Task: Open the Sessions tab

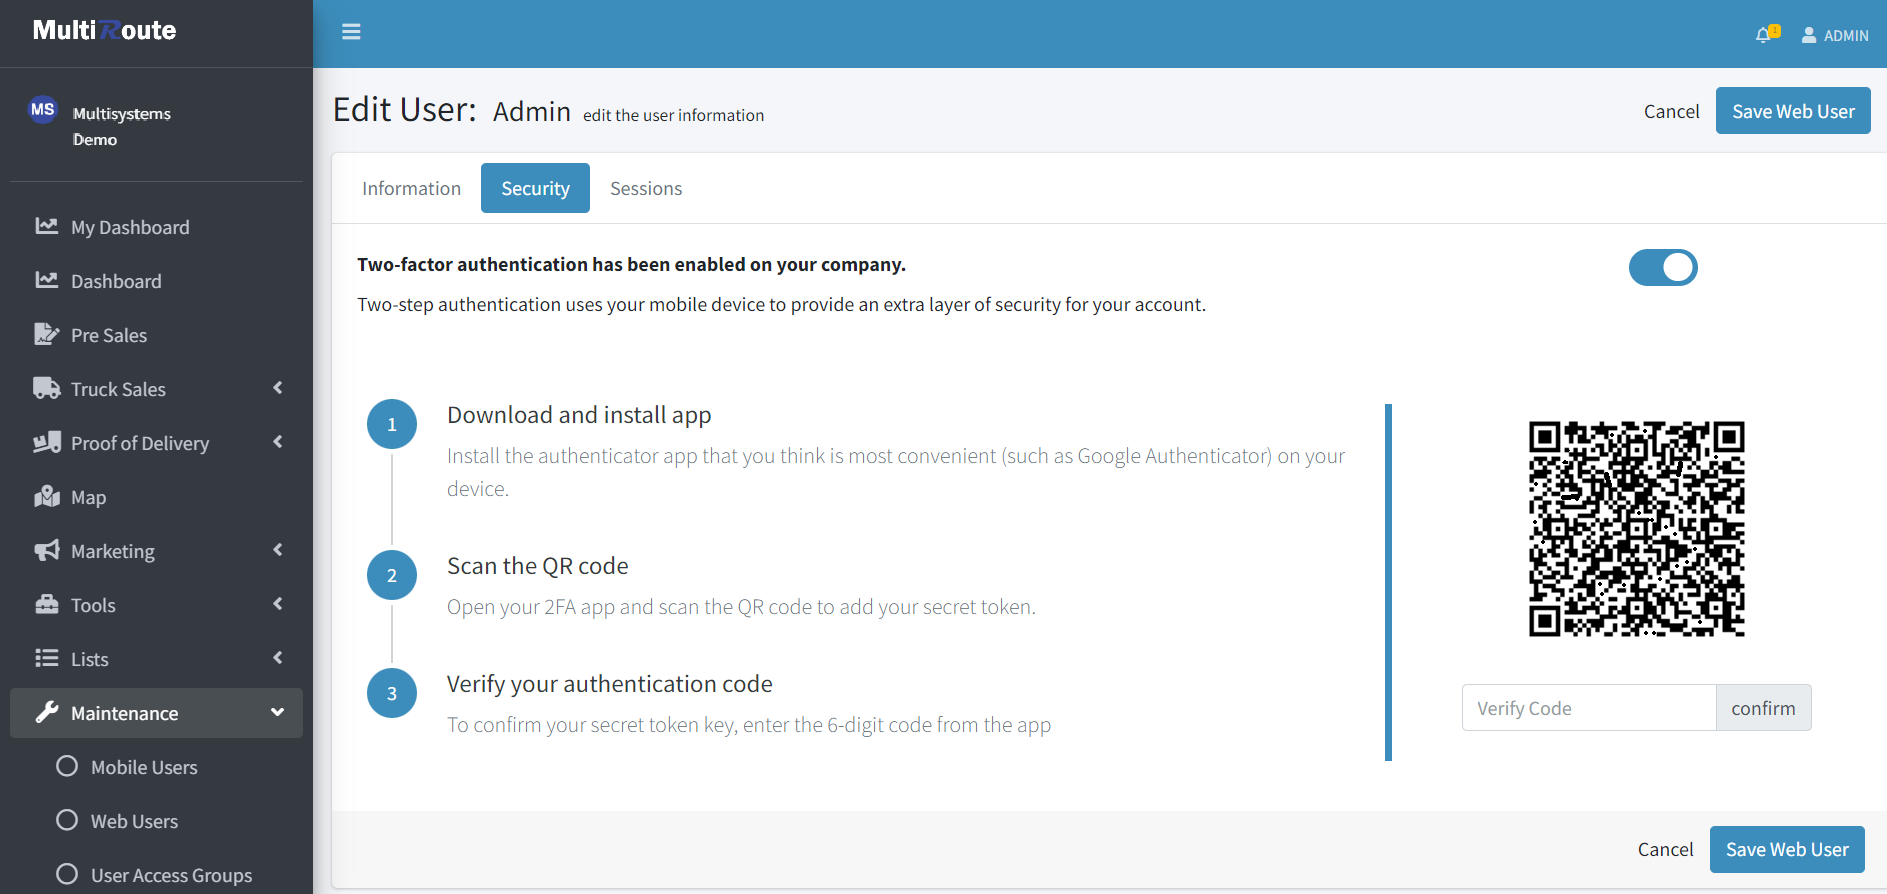Action: click(646, 188)
